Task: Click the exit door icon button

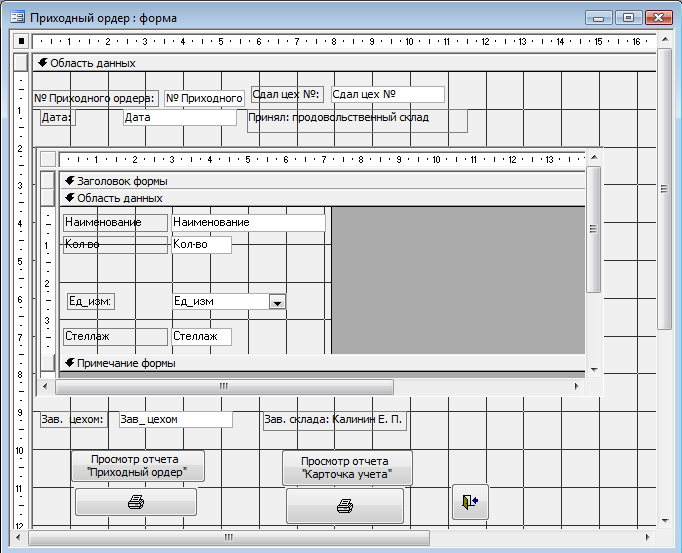Action: tap(470, 502)
